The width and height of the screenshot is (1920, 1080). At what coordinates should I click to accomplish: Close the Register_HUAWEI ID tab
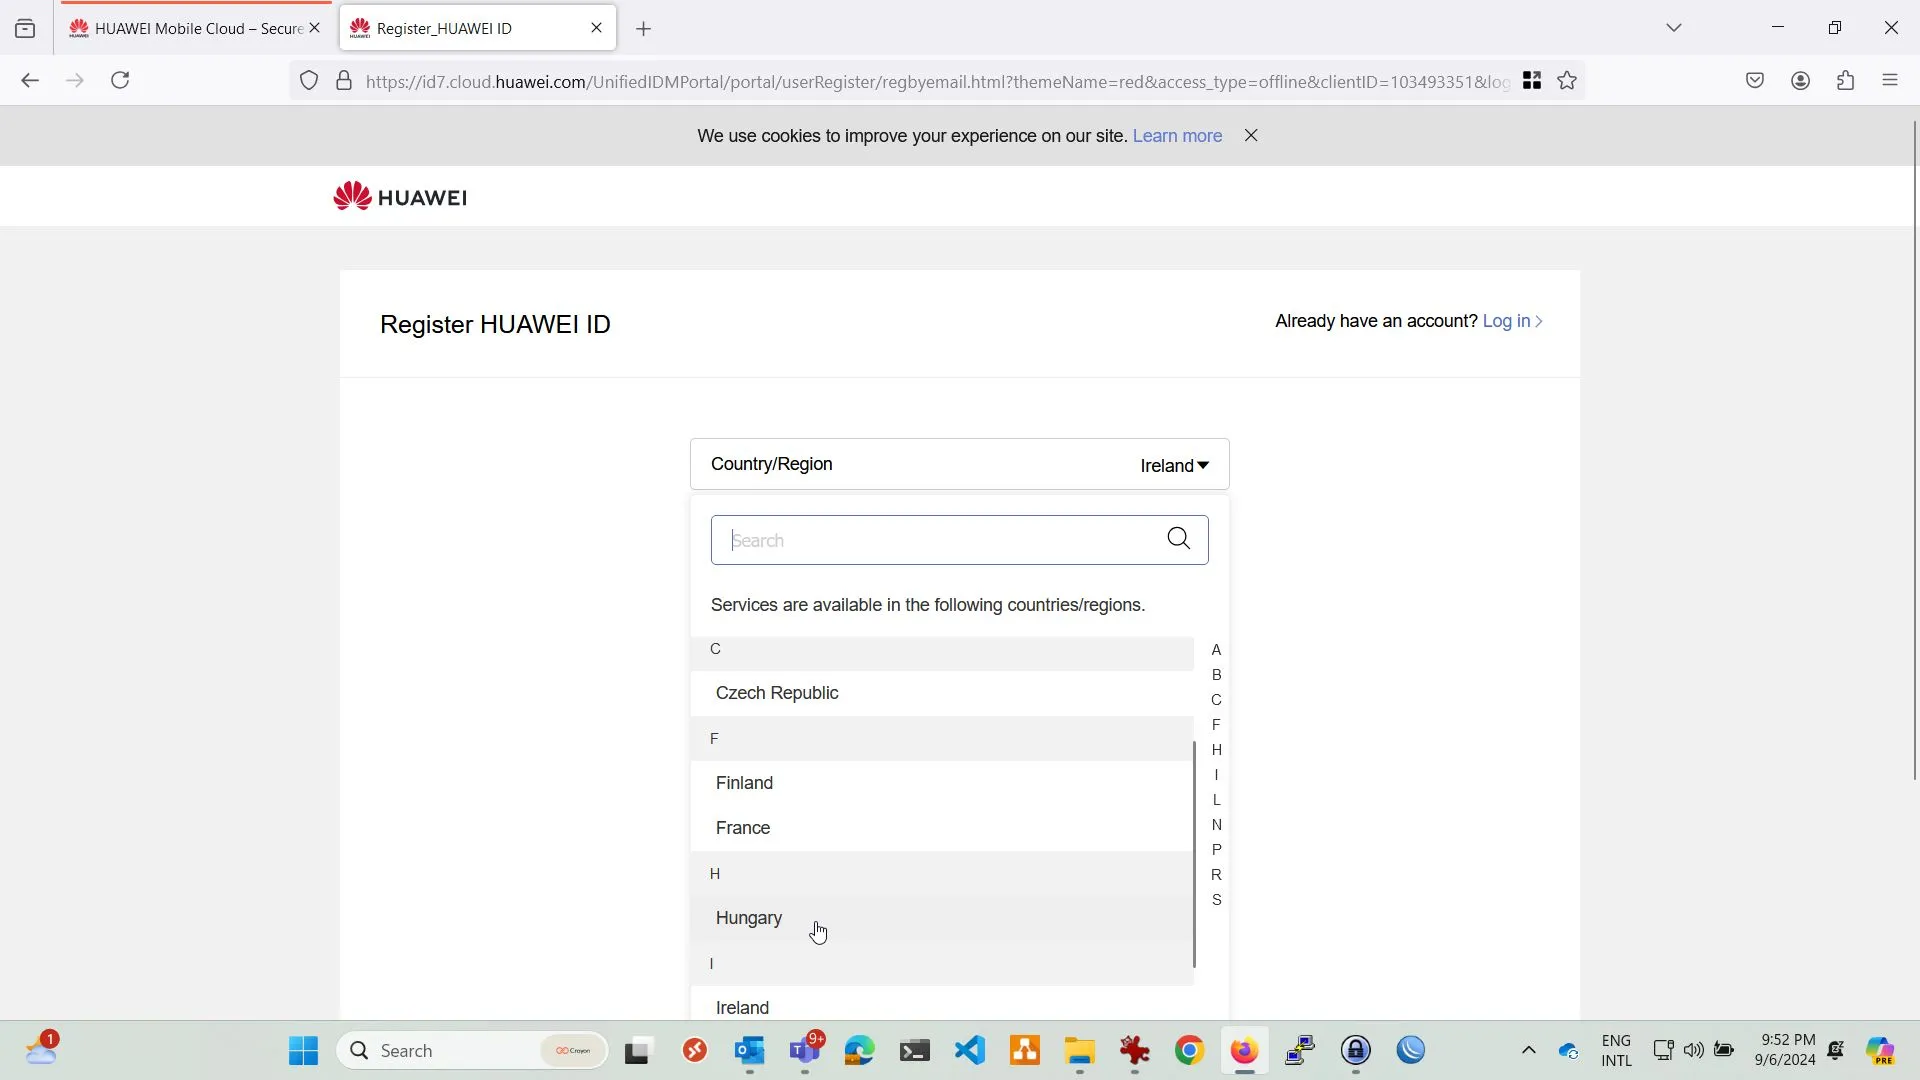pyautogui.click(x=597, y=28)
